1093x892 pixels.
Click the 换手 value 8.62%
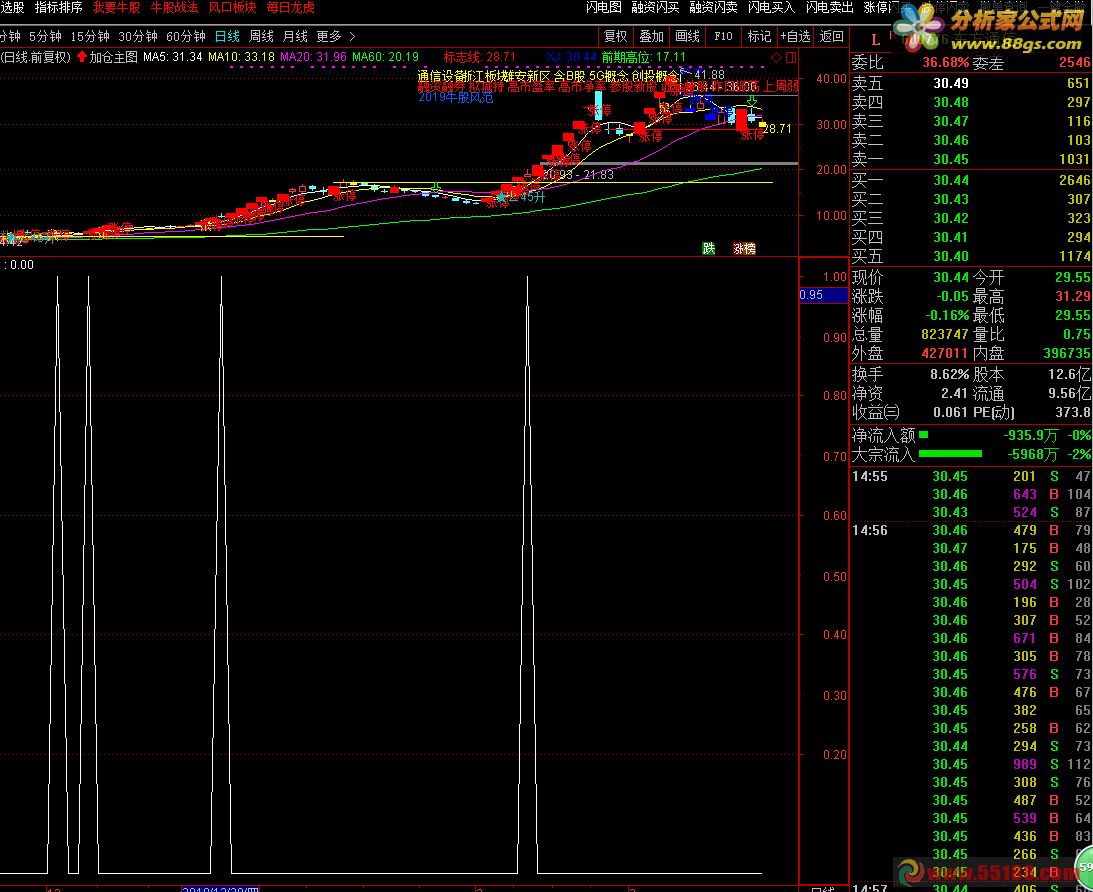tap(949, 374)
